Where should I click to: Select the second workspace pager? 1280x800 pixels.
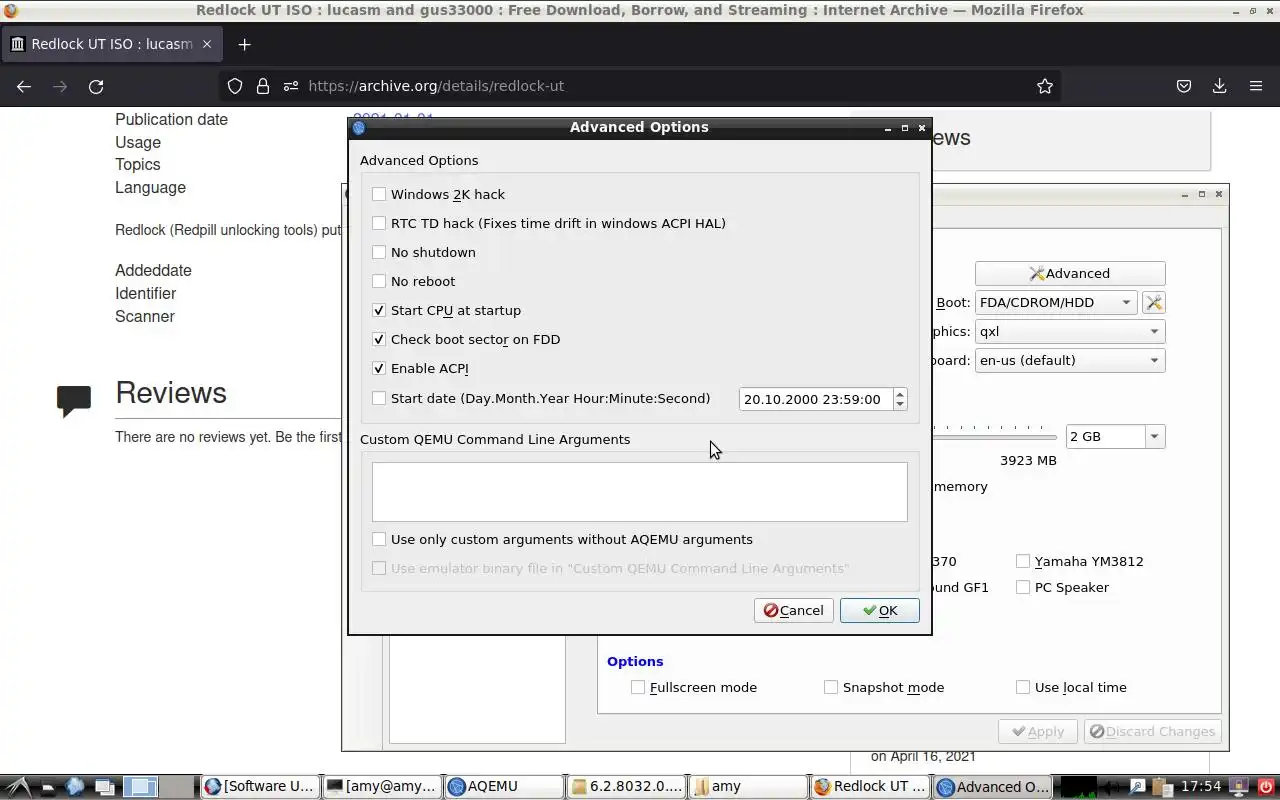pyautogui.click(x=176, y=786)
